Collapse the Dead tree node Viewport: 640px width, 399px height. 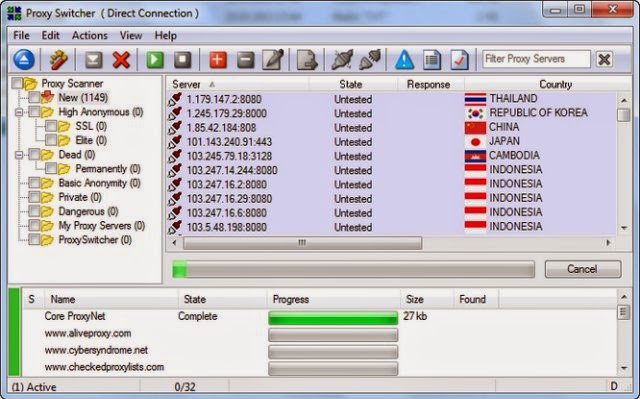pos(19,155)
